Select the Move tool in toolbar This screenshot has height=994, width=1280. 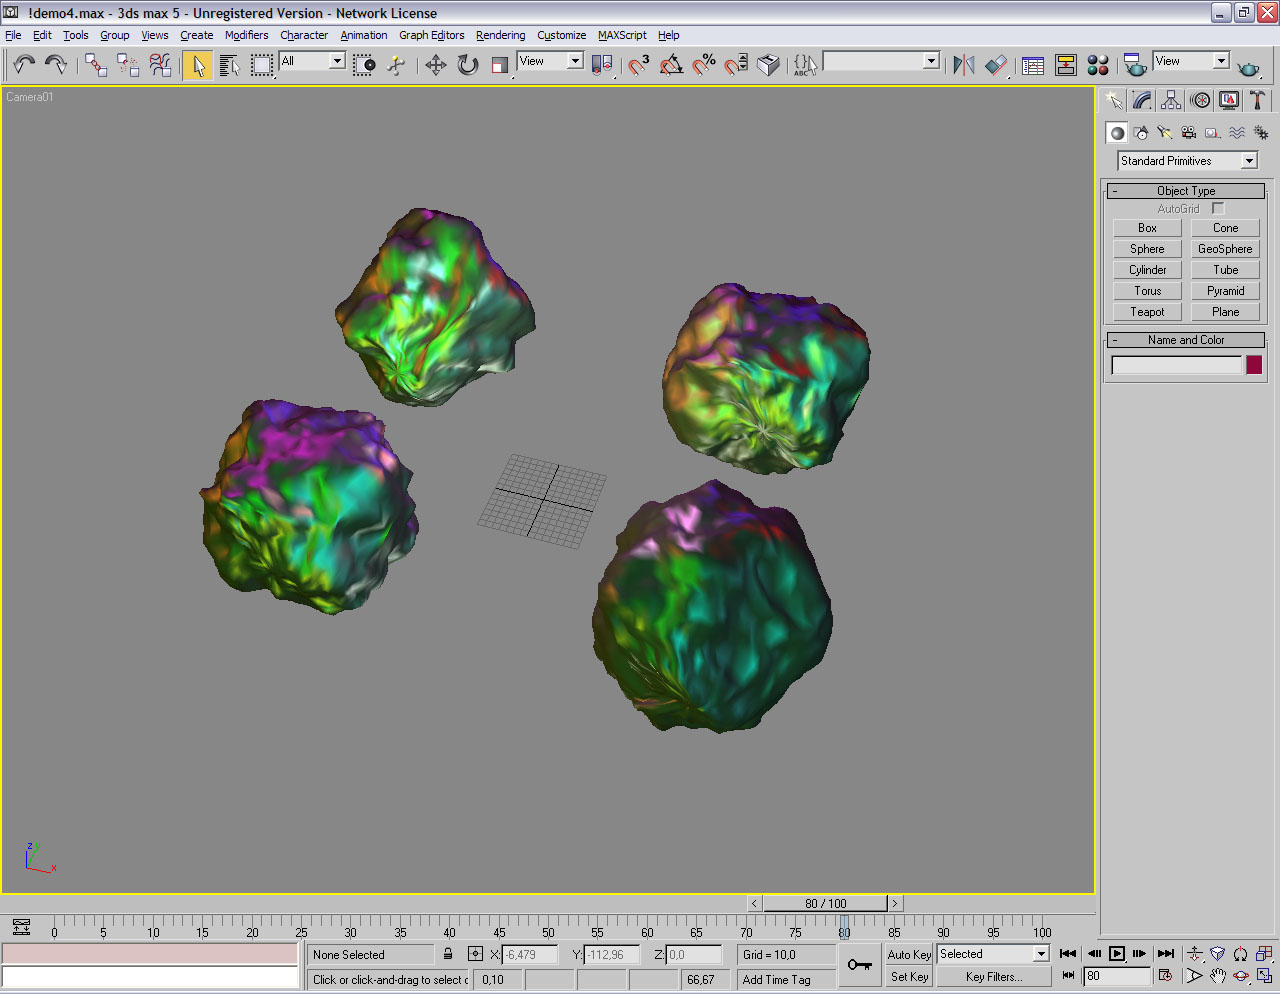pyautogui.click(x=435, y=65)
